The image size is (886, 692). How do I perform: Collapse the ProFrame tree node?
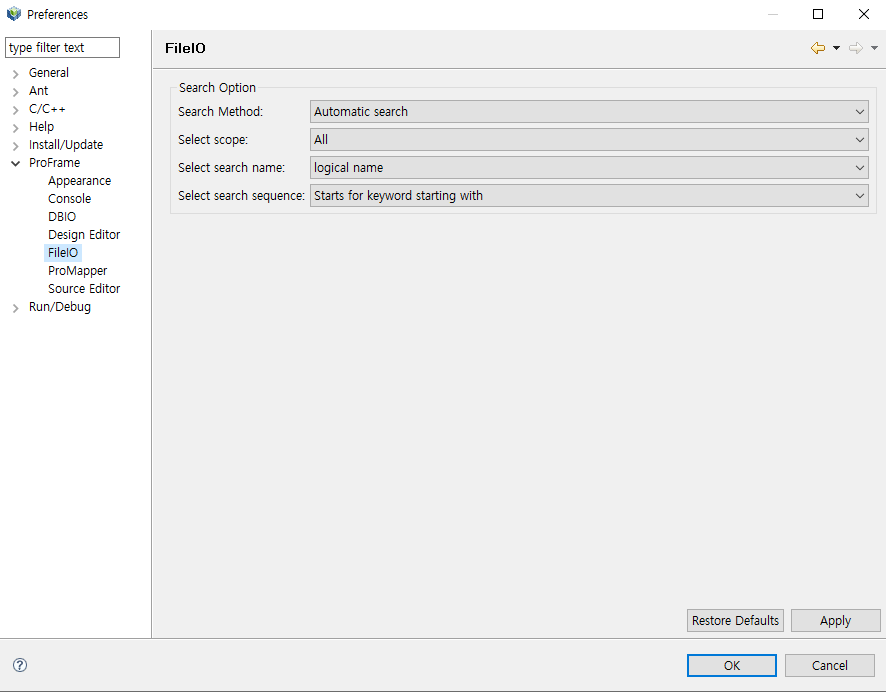15,163
